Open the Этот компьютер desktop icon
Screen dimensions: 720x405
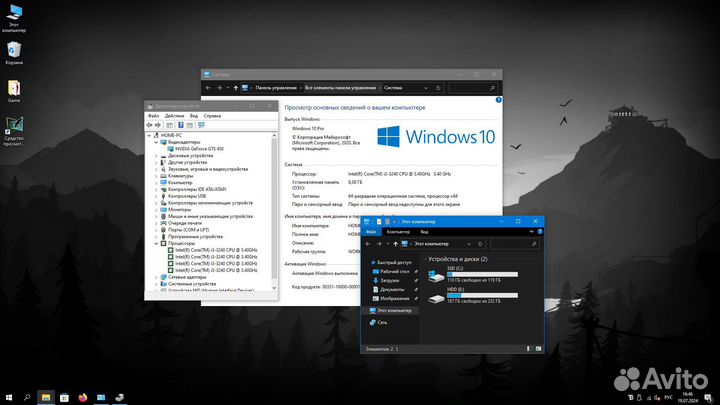pyautogui.click(x=14, y=18)
